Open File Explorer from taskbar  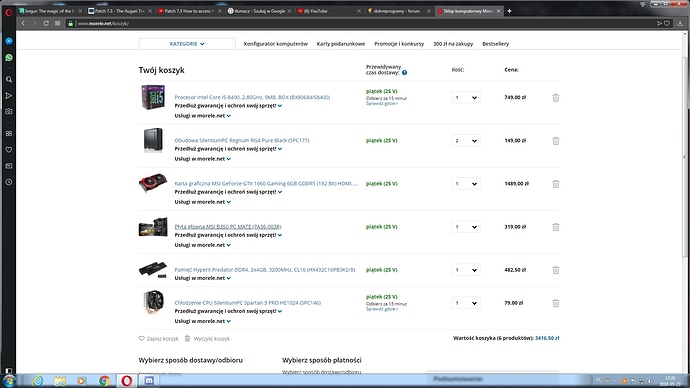tap(60, 381)
